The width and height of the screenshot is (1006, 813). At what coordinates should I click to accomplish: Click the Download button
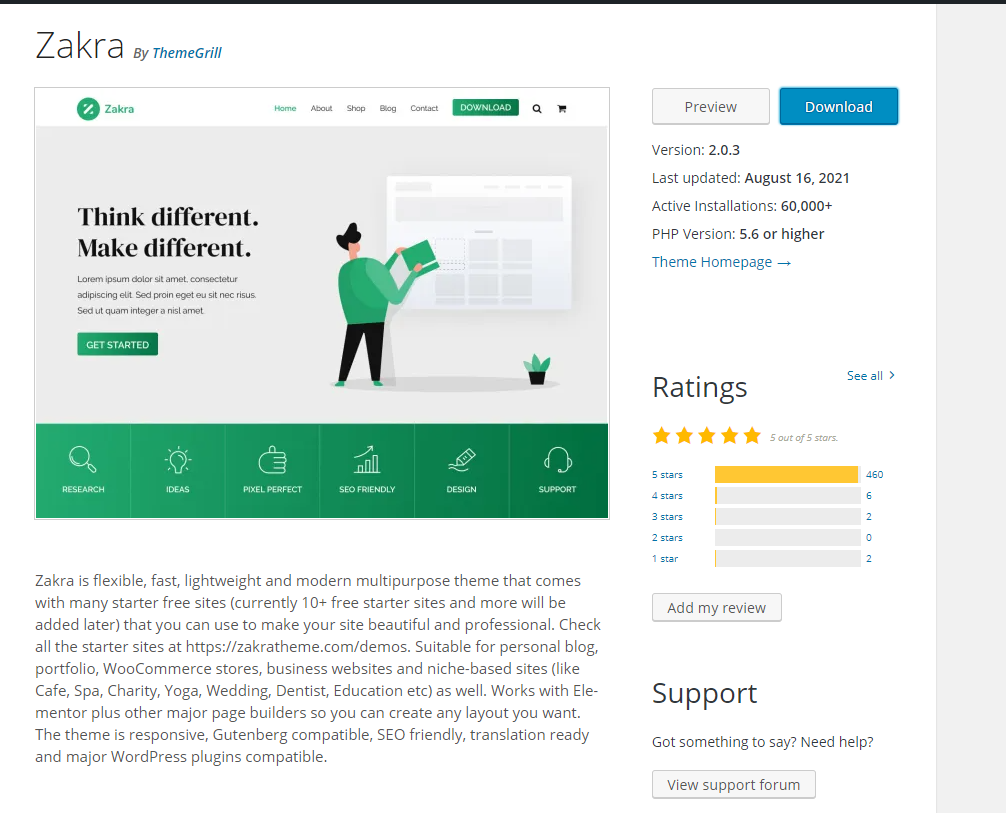[x=839, y=107]
